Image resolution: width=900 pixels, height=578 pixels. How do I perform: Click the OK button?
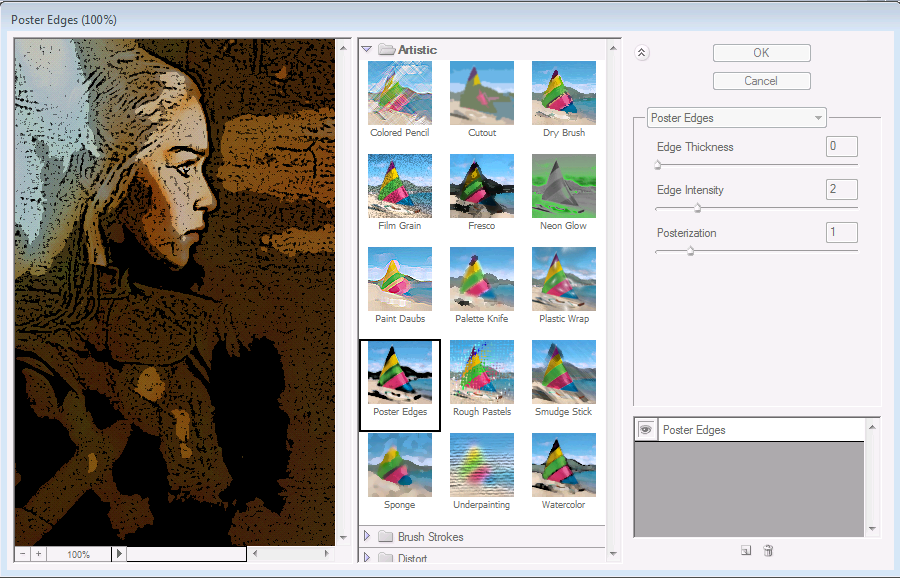[x=761, y=53]
